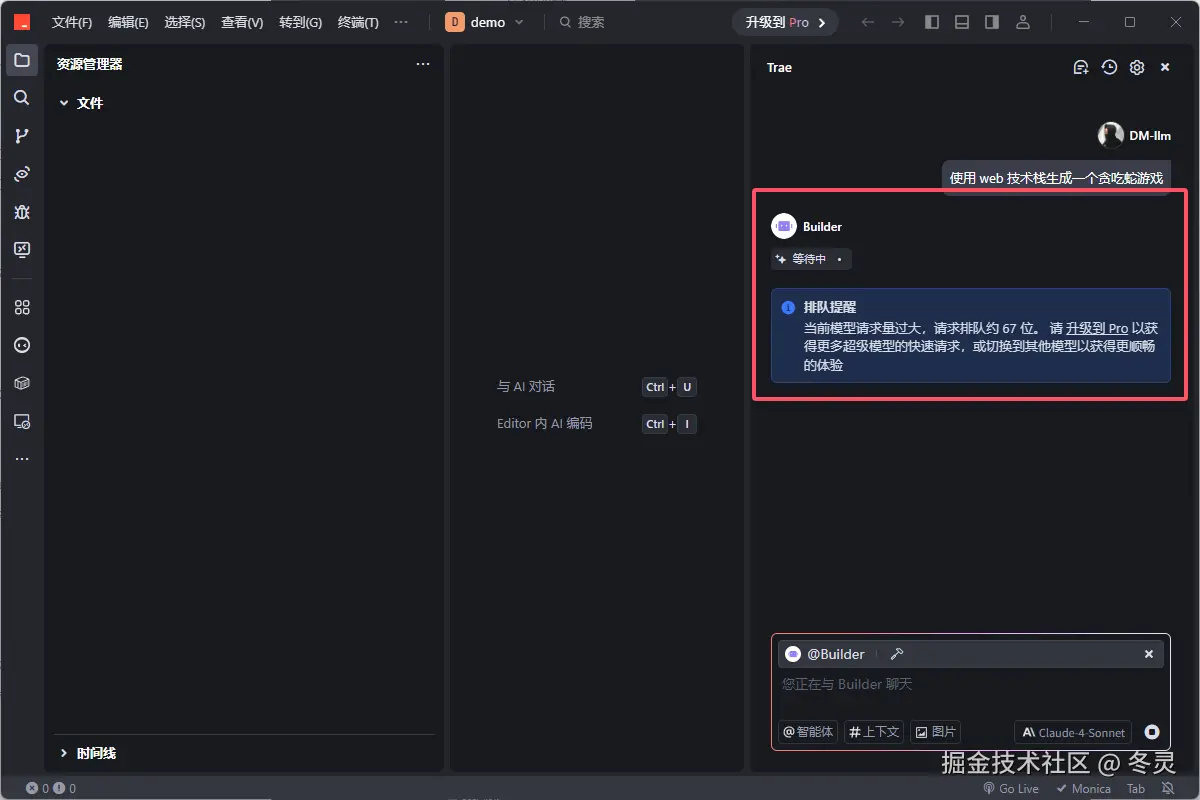The height and width of the screenshot is (800, 1200).
Task: Open the Claude-4-Sonnet model selector
Action: coord(1072,732)
